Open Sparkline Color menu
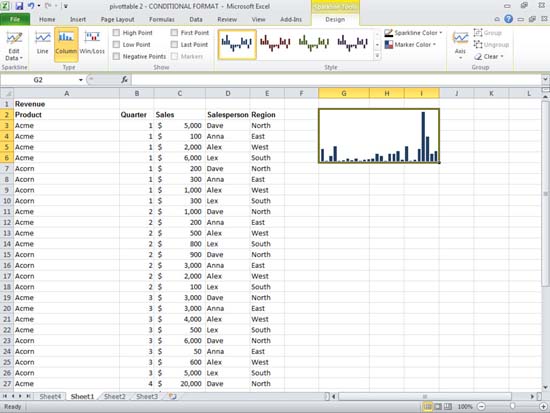550x413 pixels. [413, 33]
